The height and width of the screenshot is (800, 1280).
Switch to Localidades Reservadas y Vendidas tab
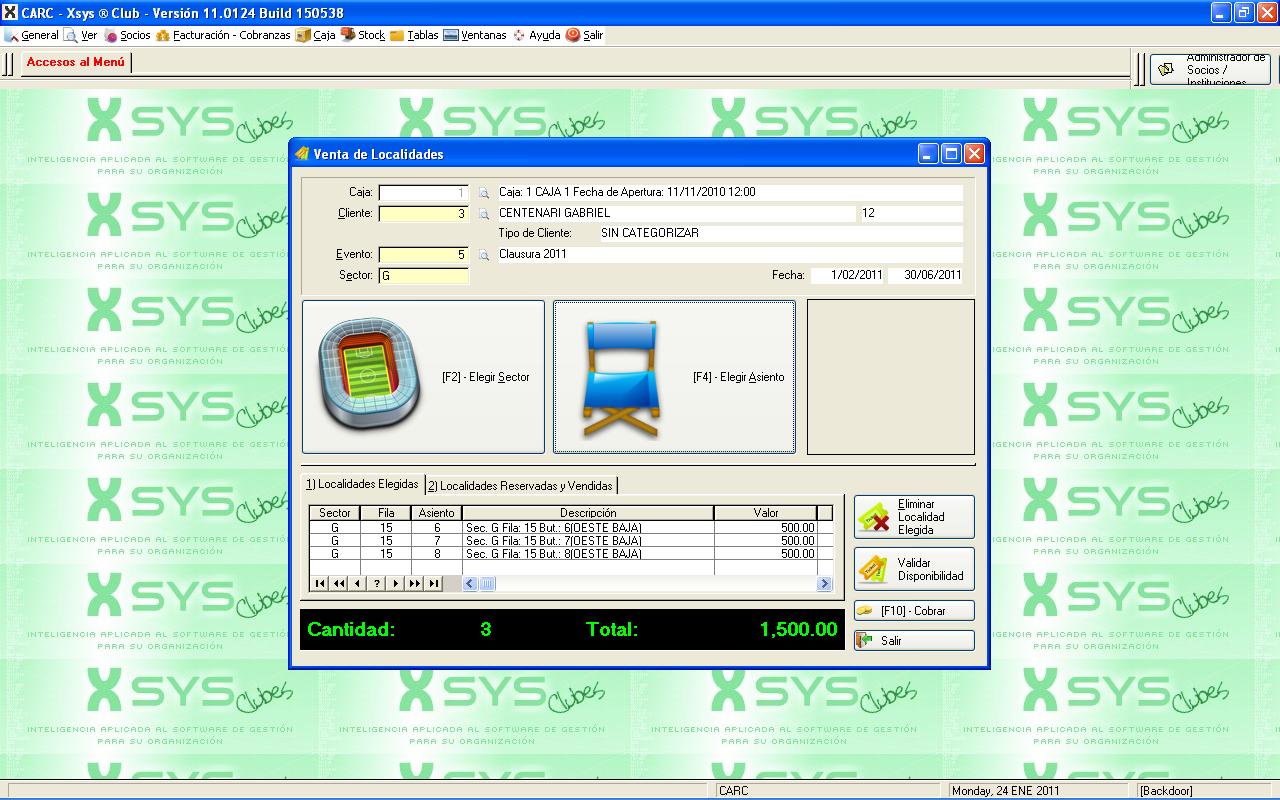[x=520, y=486]
